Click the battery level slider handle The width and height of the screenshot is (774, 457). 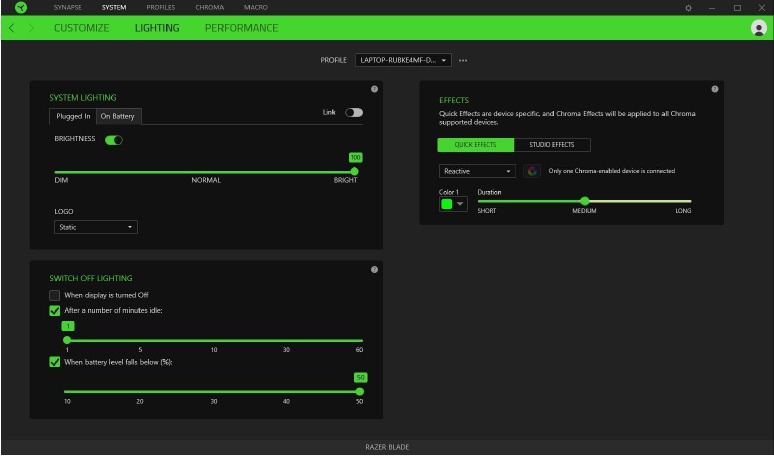[360, 392]
